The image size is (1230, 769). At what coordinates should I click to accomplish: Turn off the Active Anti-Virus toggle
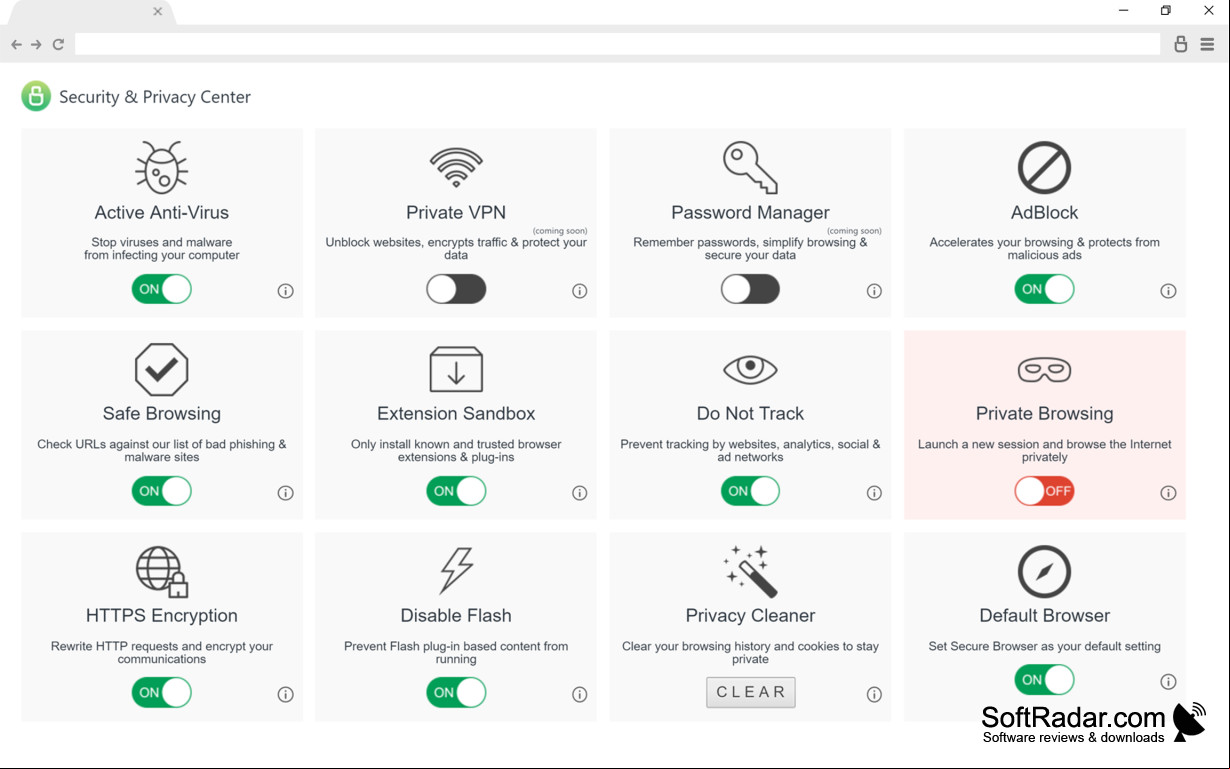pos(161,289)
